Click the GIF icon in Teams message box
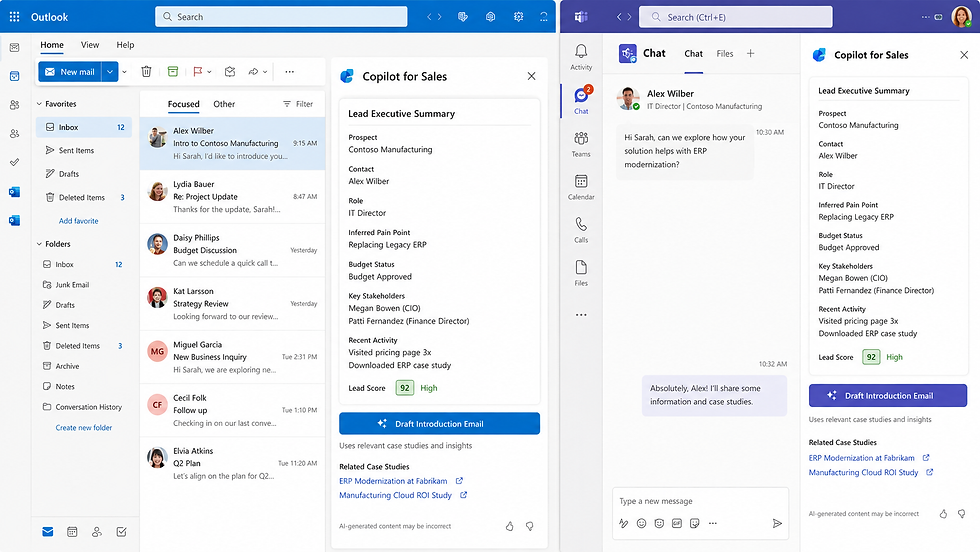 [677, 523]
